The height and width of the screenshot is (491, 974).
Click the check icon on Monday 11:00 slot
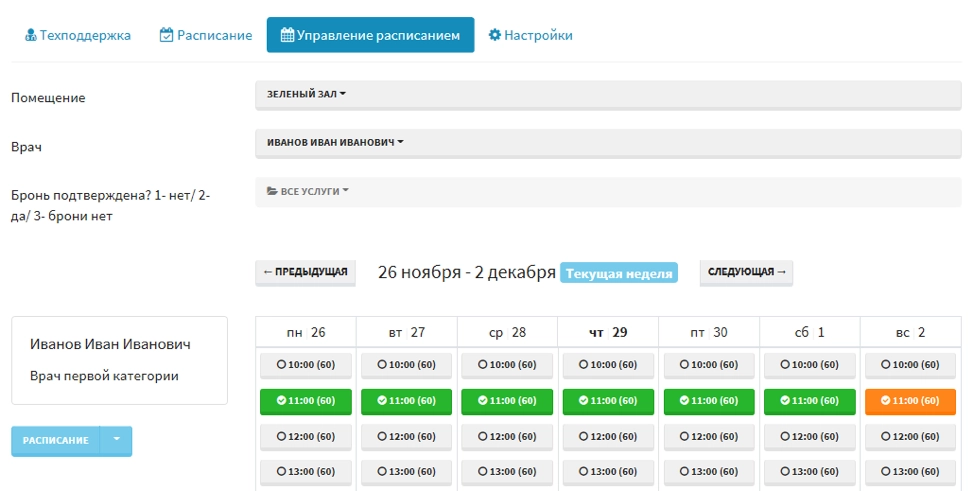pyautogui.click(x=281, y=401)
